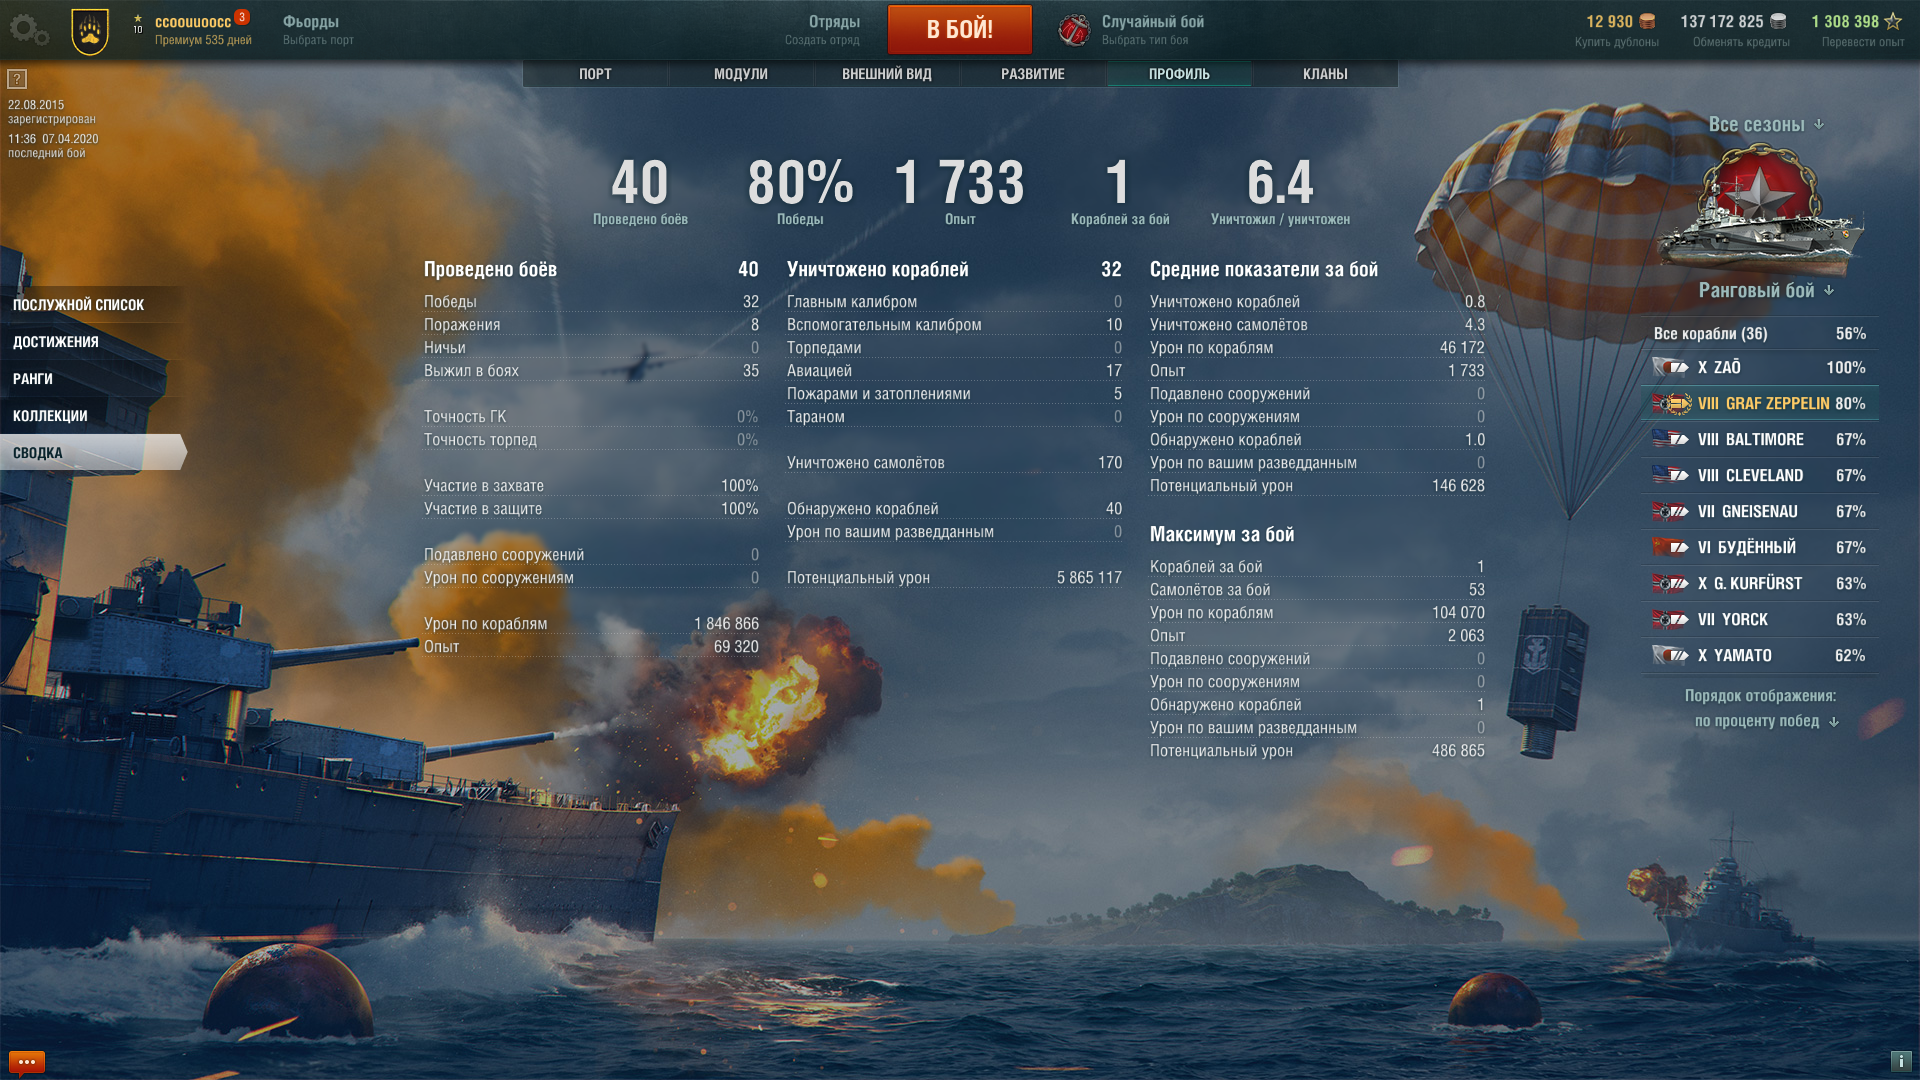Select the random battle type icon
The image size is (1920, 1080).
[x=1074, y=30]
